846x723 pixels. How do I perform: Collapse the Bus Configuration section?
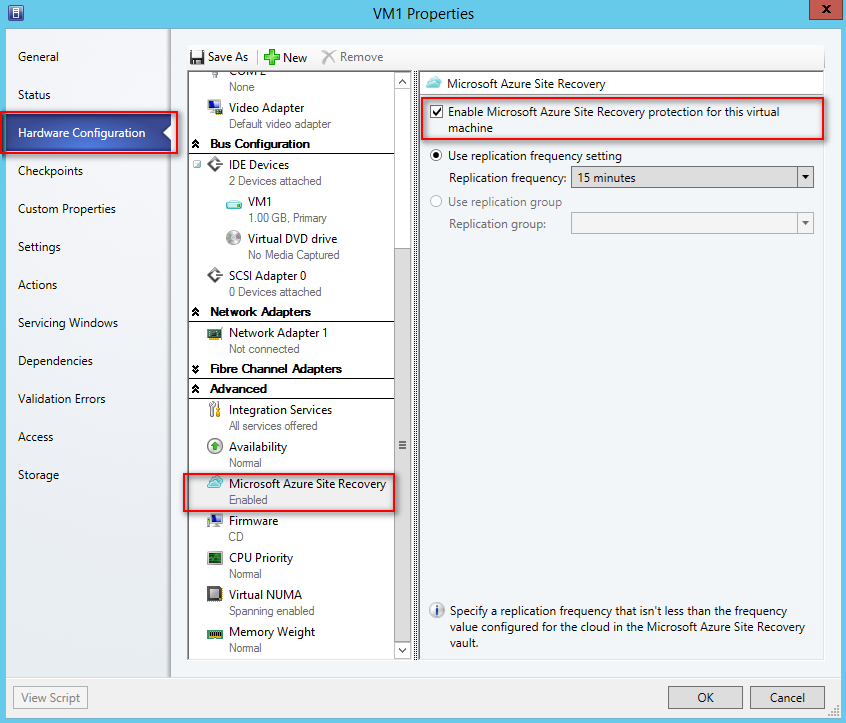pyautogui.click(x=196, y=144)
